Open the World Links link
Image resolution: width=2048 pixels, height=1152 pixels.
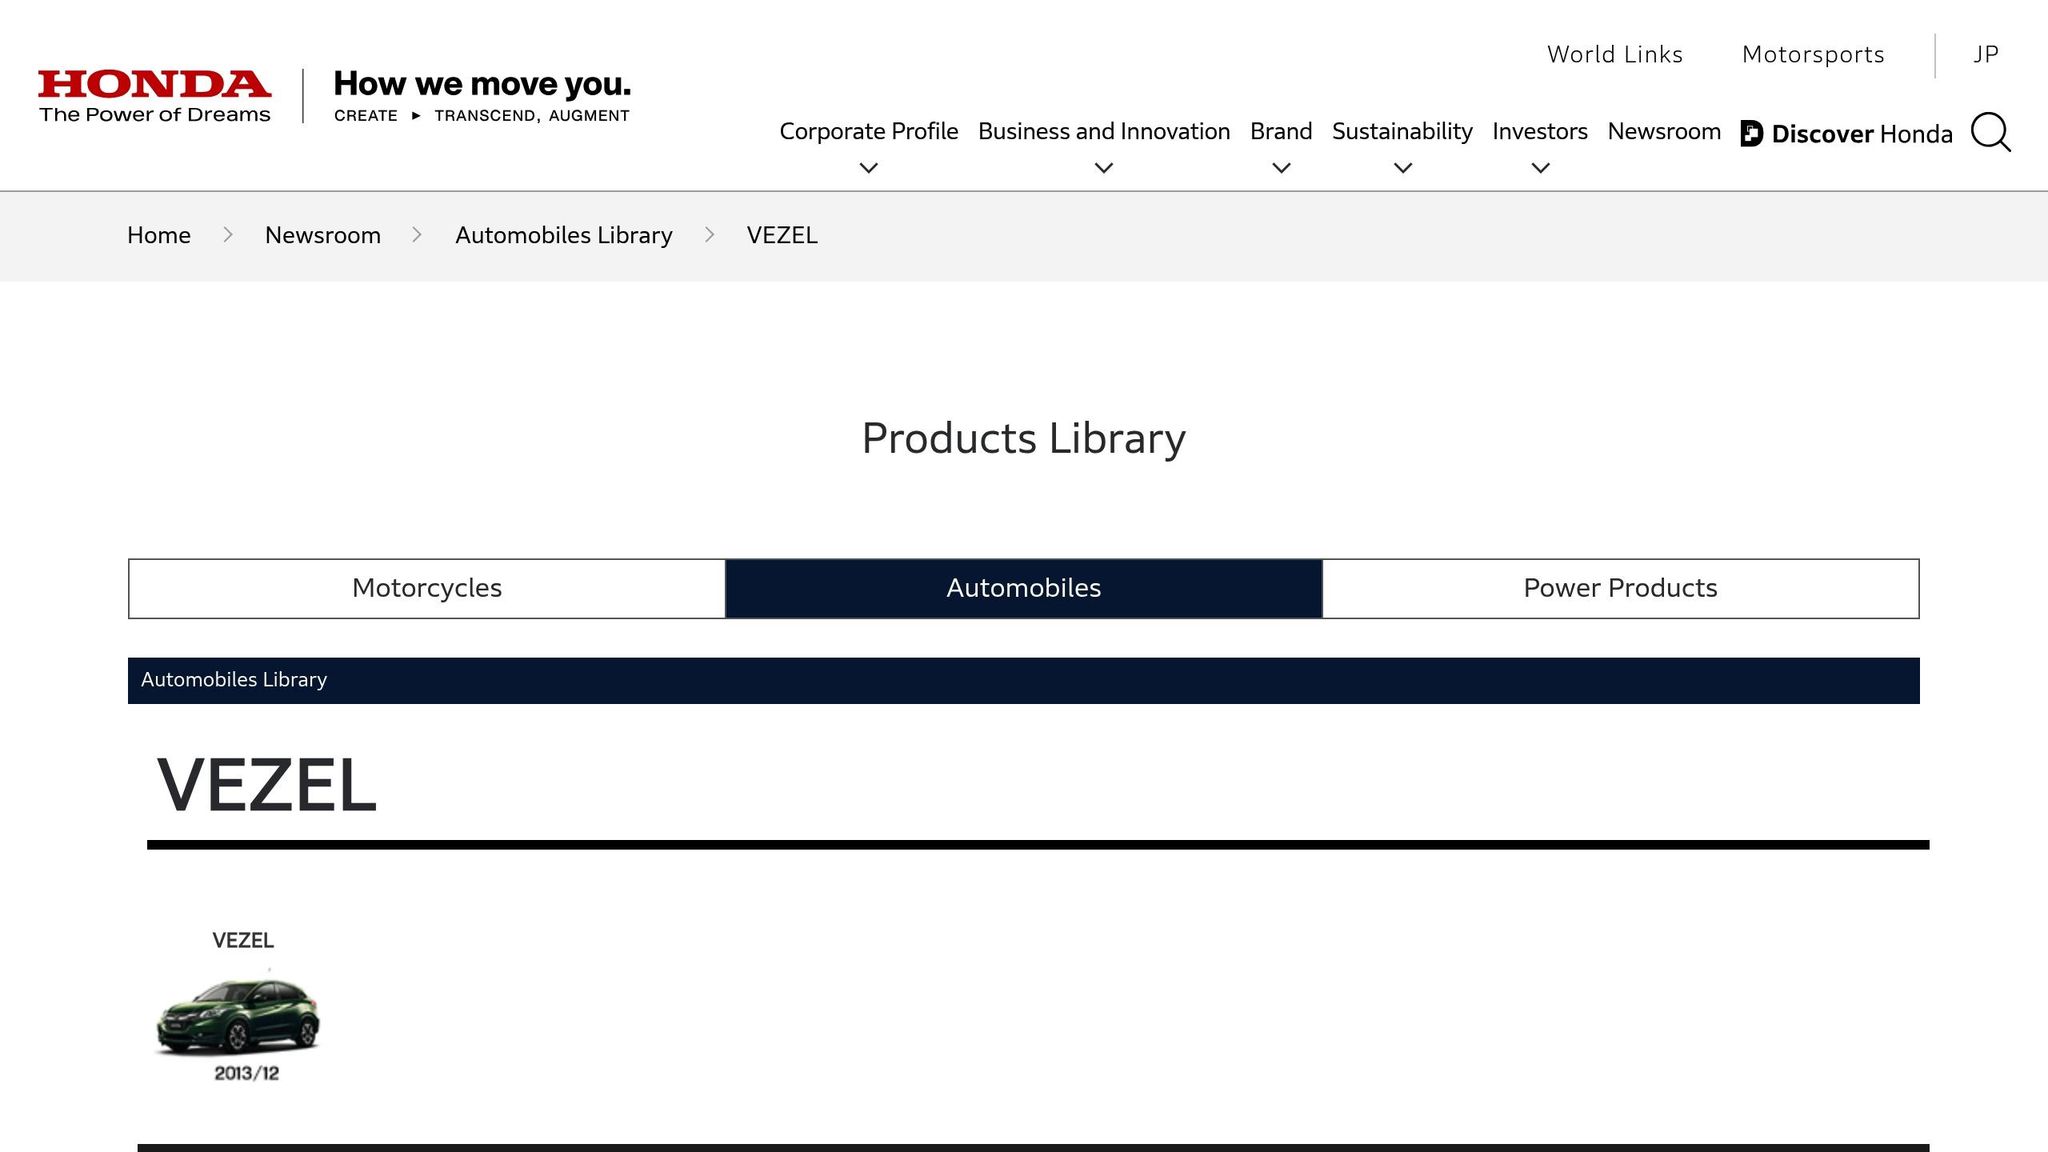click(1614, 54)
